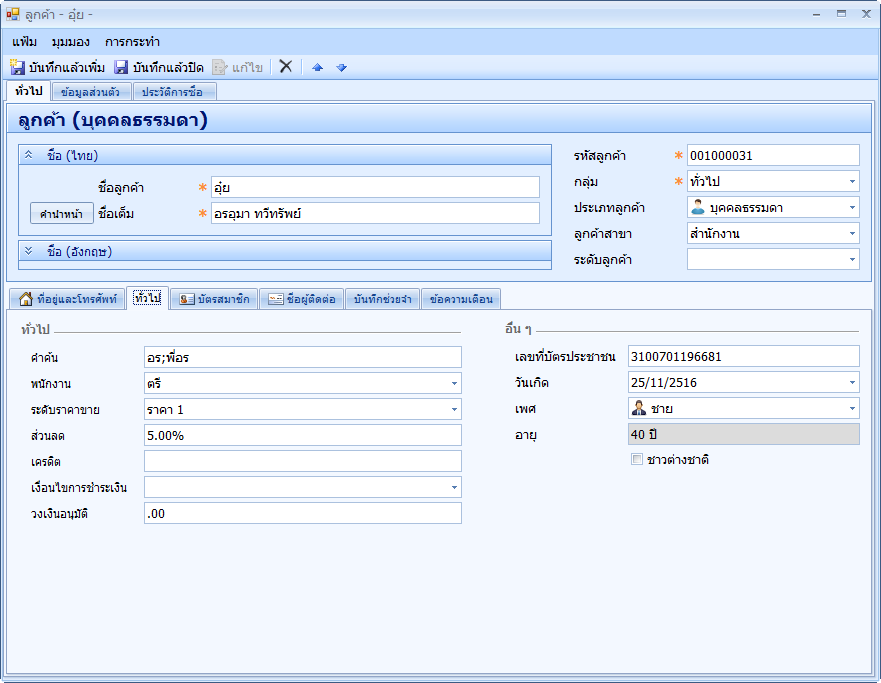881x683 pixels.
Task: Open the การกระทำ menu
Action: [132, 42]
